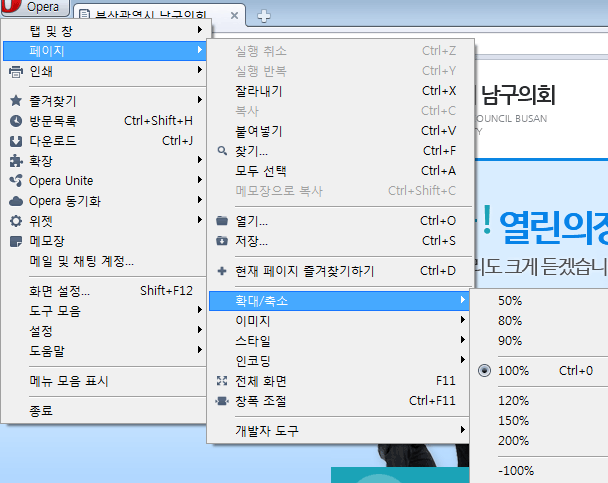
Task: Click the download icon beside 다운로드
Action: click(x=15, y=141)
